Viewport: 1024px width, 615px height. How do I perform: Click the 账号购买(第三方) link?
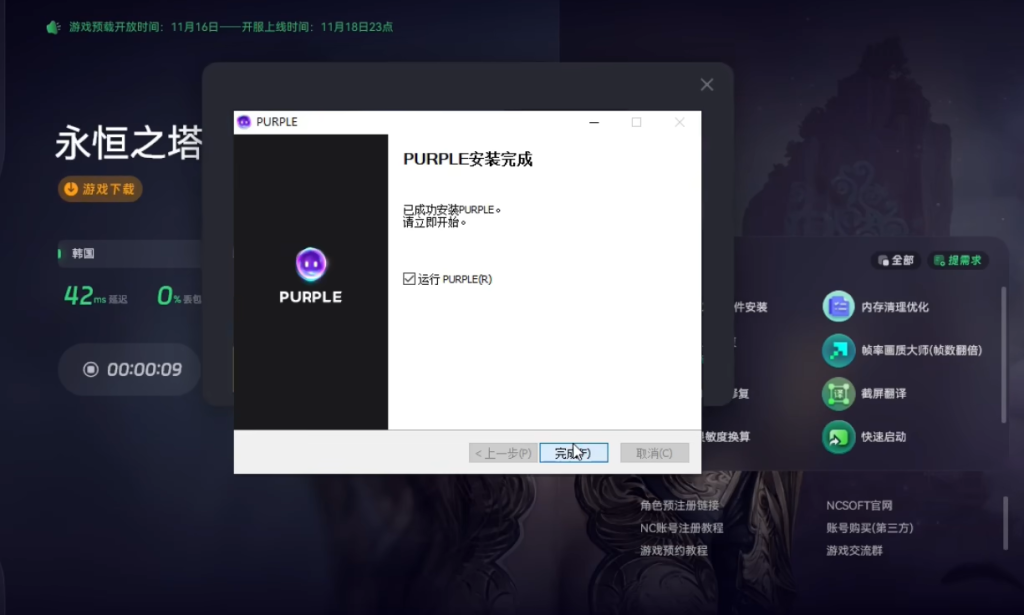[x=869, y=528]
